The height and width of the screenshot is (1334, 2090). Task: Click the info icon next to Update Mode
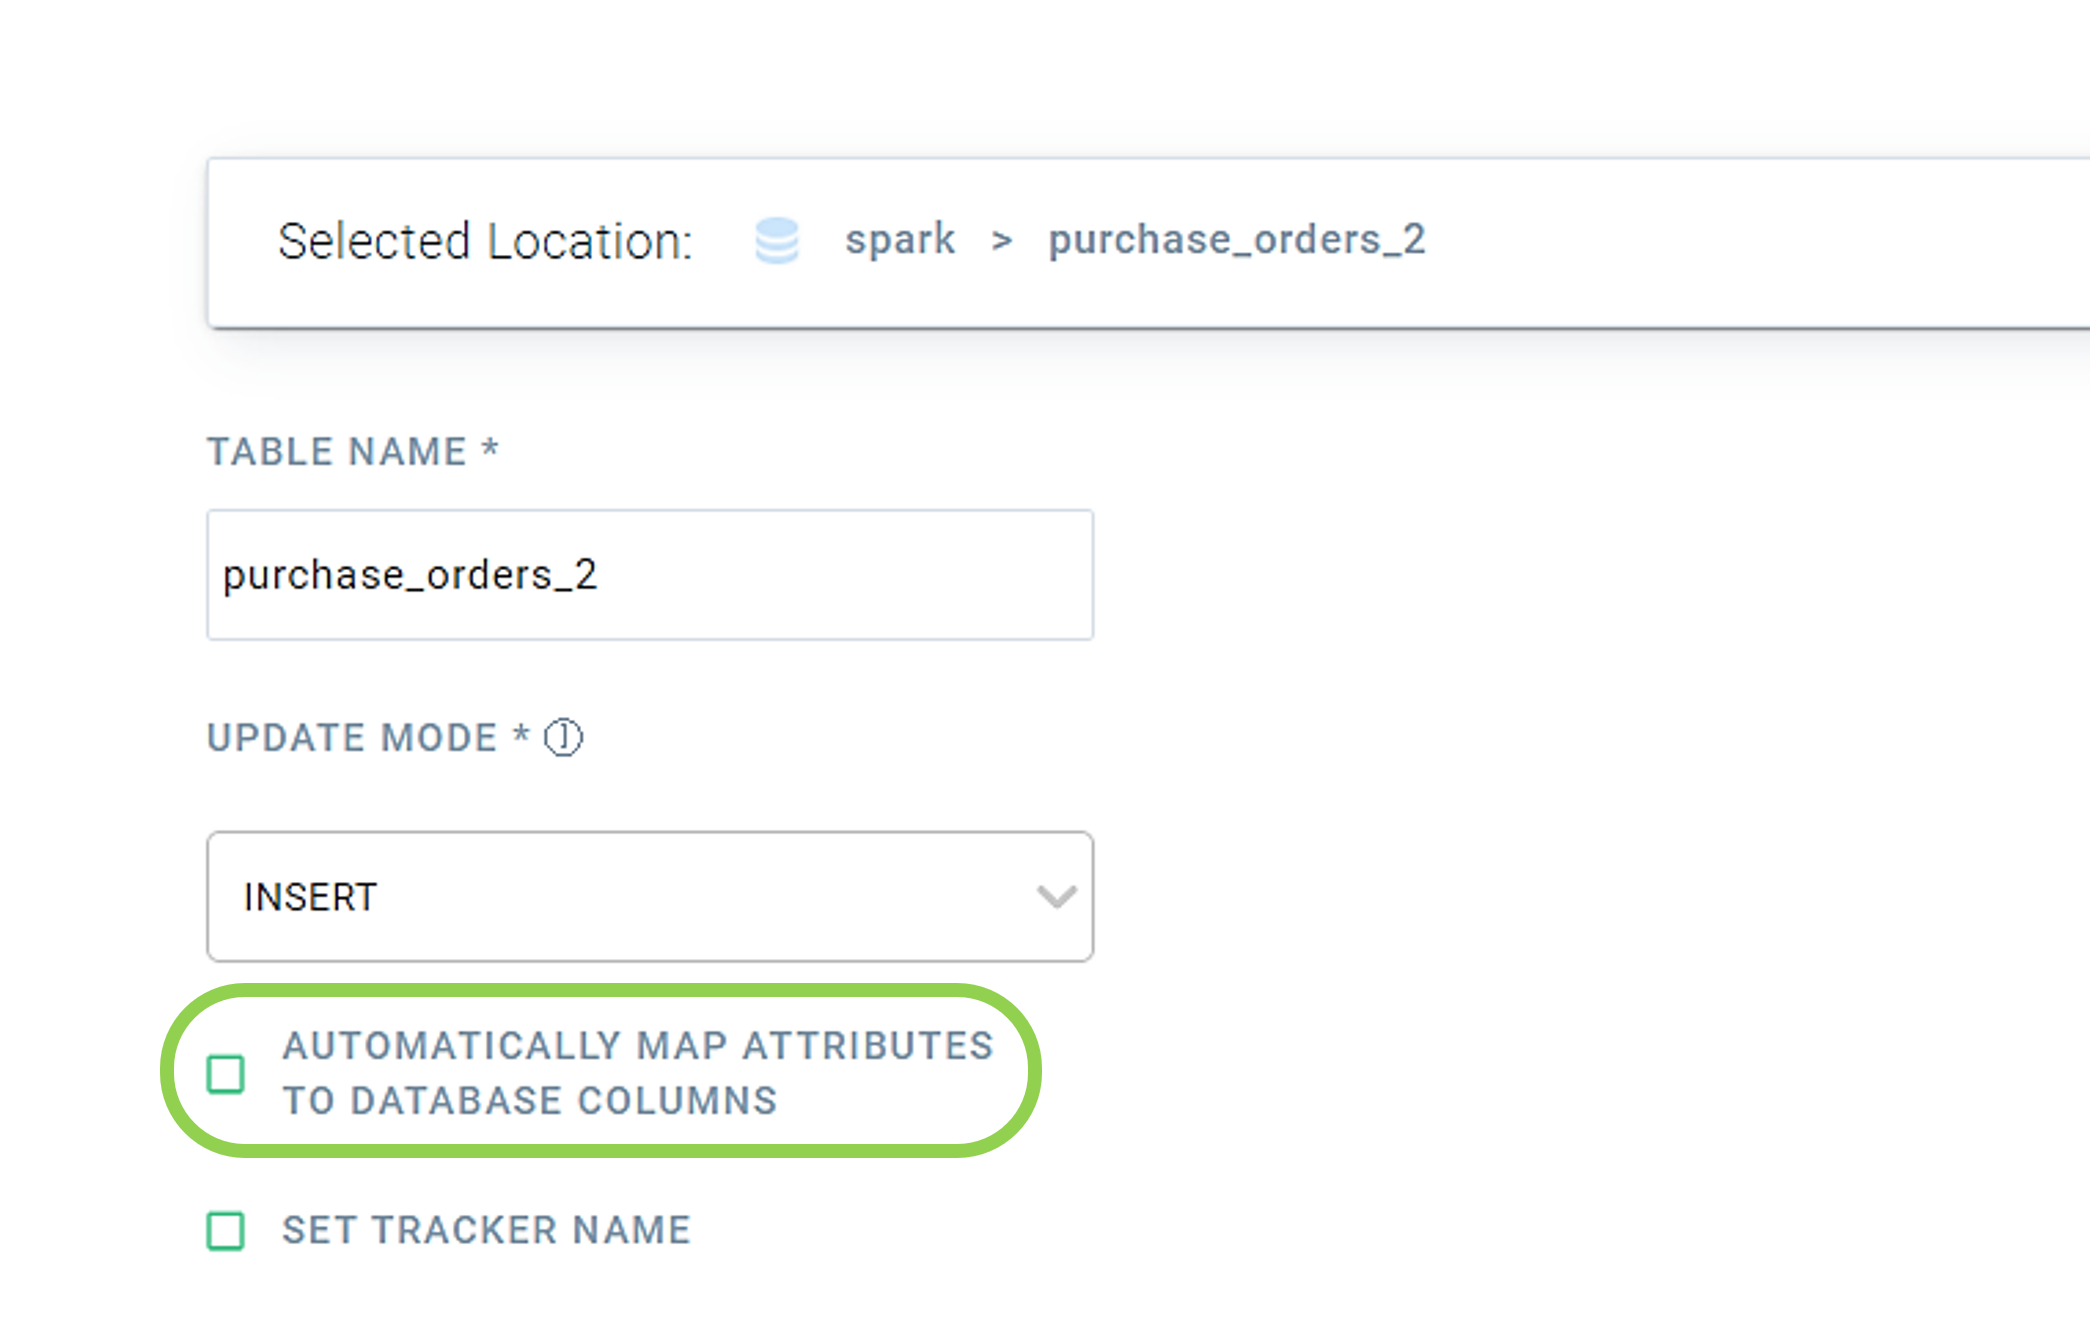[x=563, y=738]
